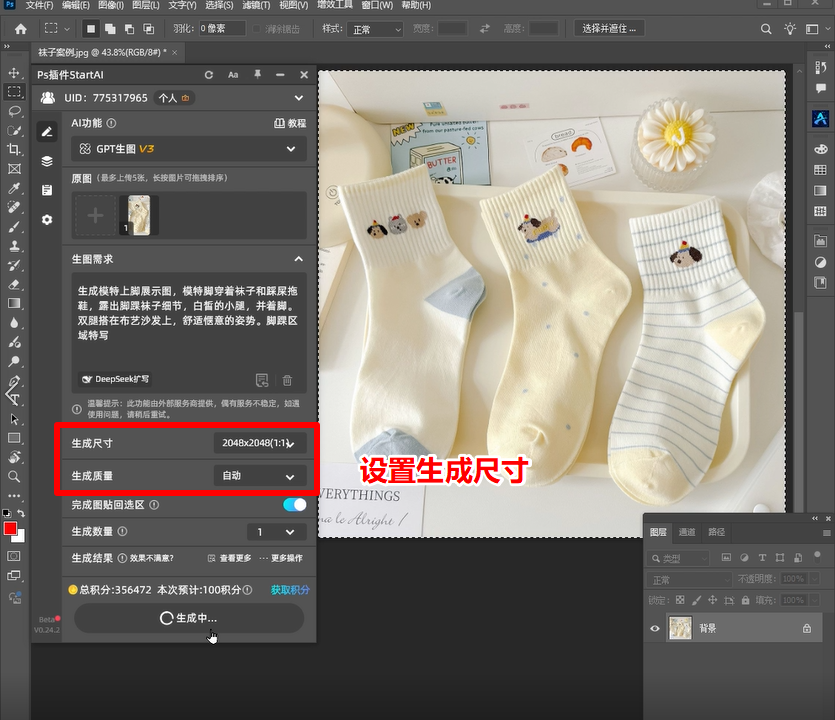Select the Crop tool
This screenshot has width=835, height=720.
point(14,149)
